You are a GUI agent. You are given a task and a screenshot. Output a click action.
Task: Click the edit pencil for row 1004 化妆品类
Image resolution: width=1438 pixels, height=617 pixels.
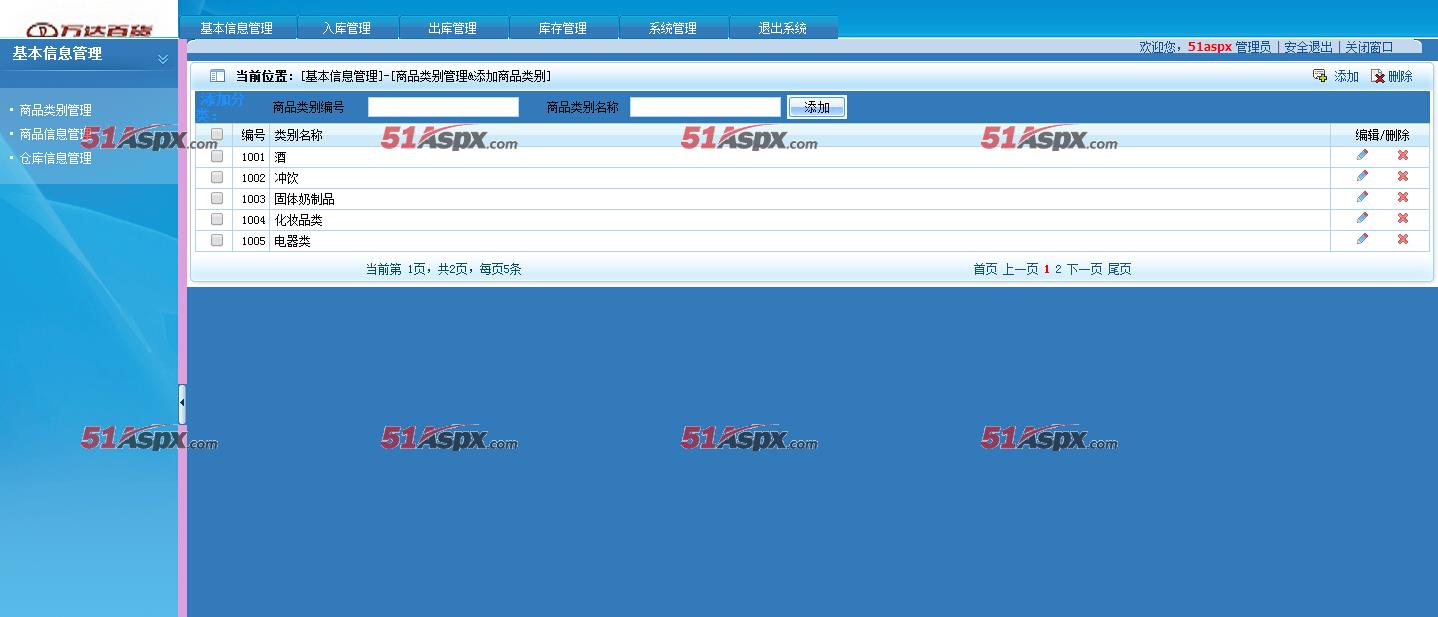tap(1362, 218)
